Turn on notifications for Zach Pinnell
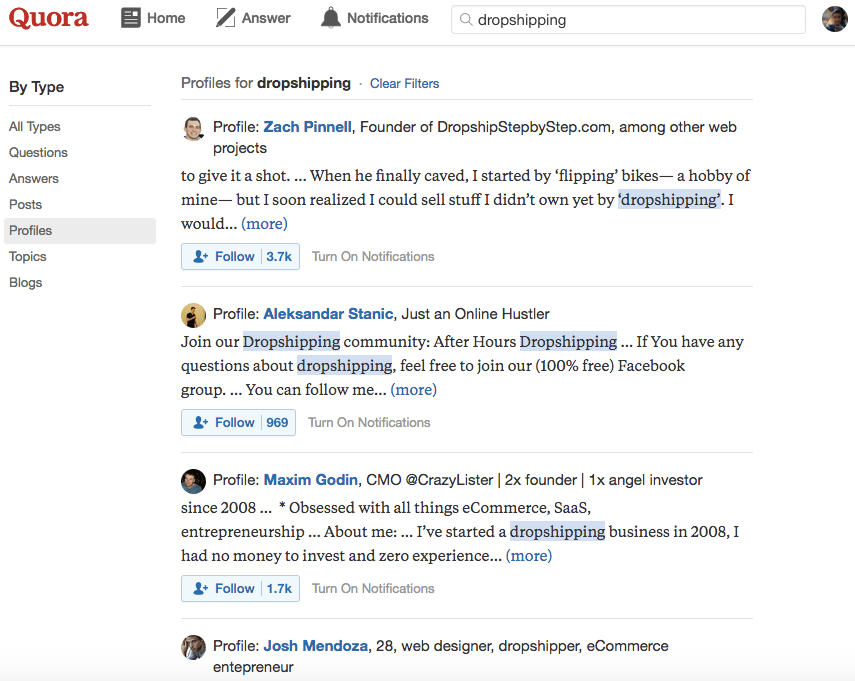Viewport: 855px width, 681px height. pyautogui.click(x=372, y=256)
